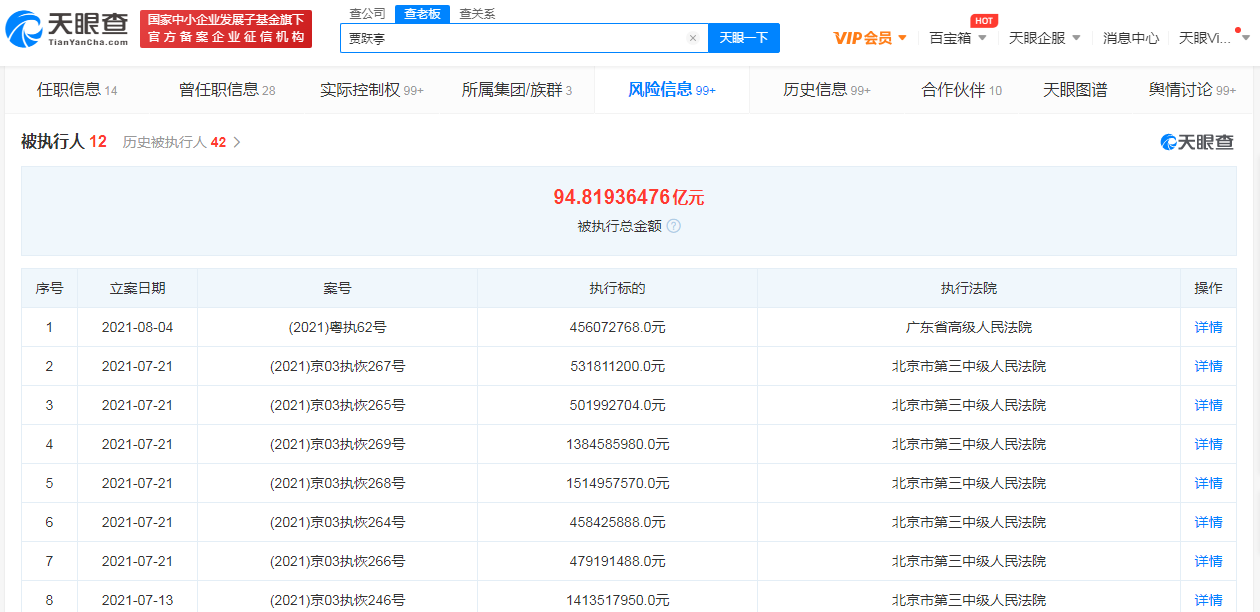Open the VIP会员 dropdown
This screenshot has height=612, width=1260.
[865, 36]
